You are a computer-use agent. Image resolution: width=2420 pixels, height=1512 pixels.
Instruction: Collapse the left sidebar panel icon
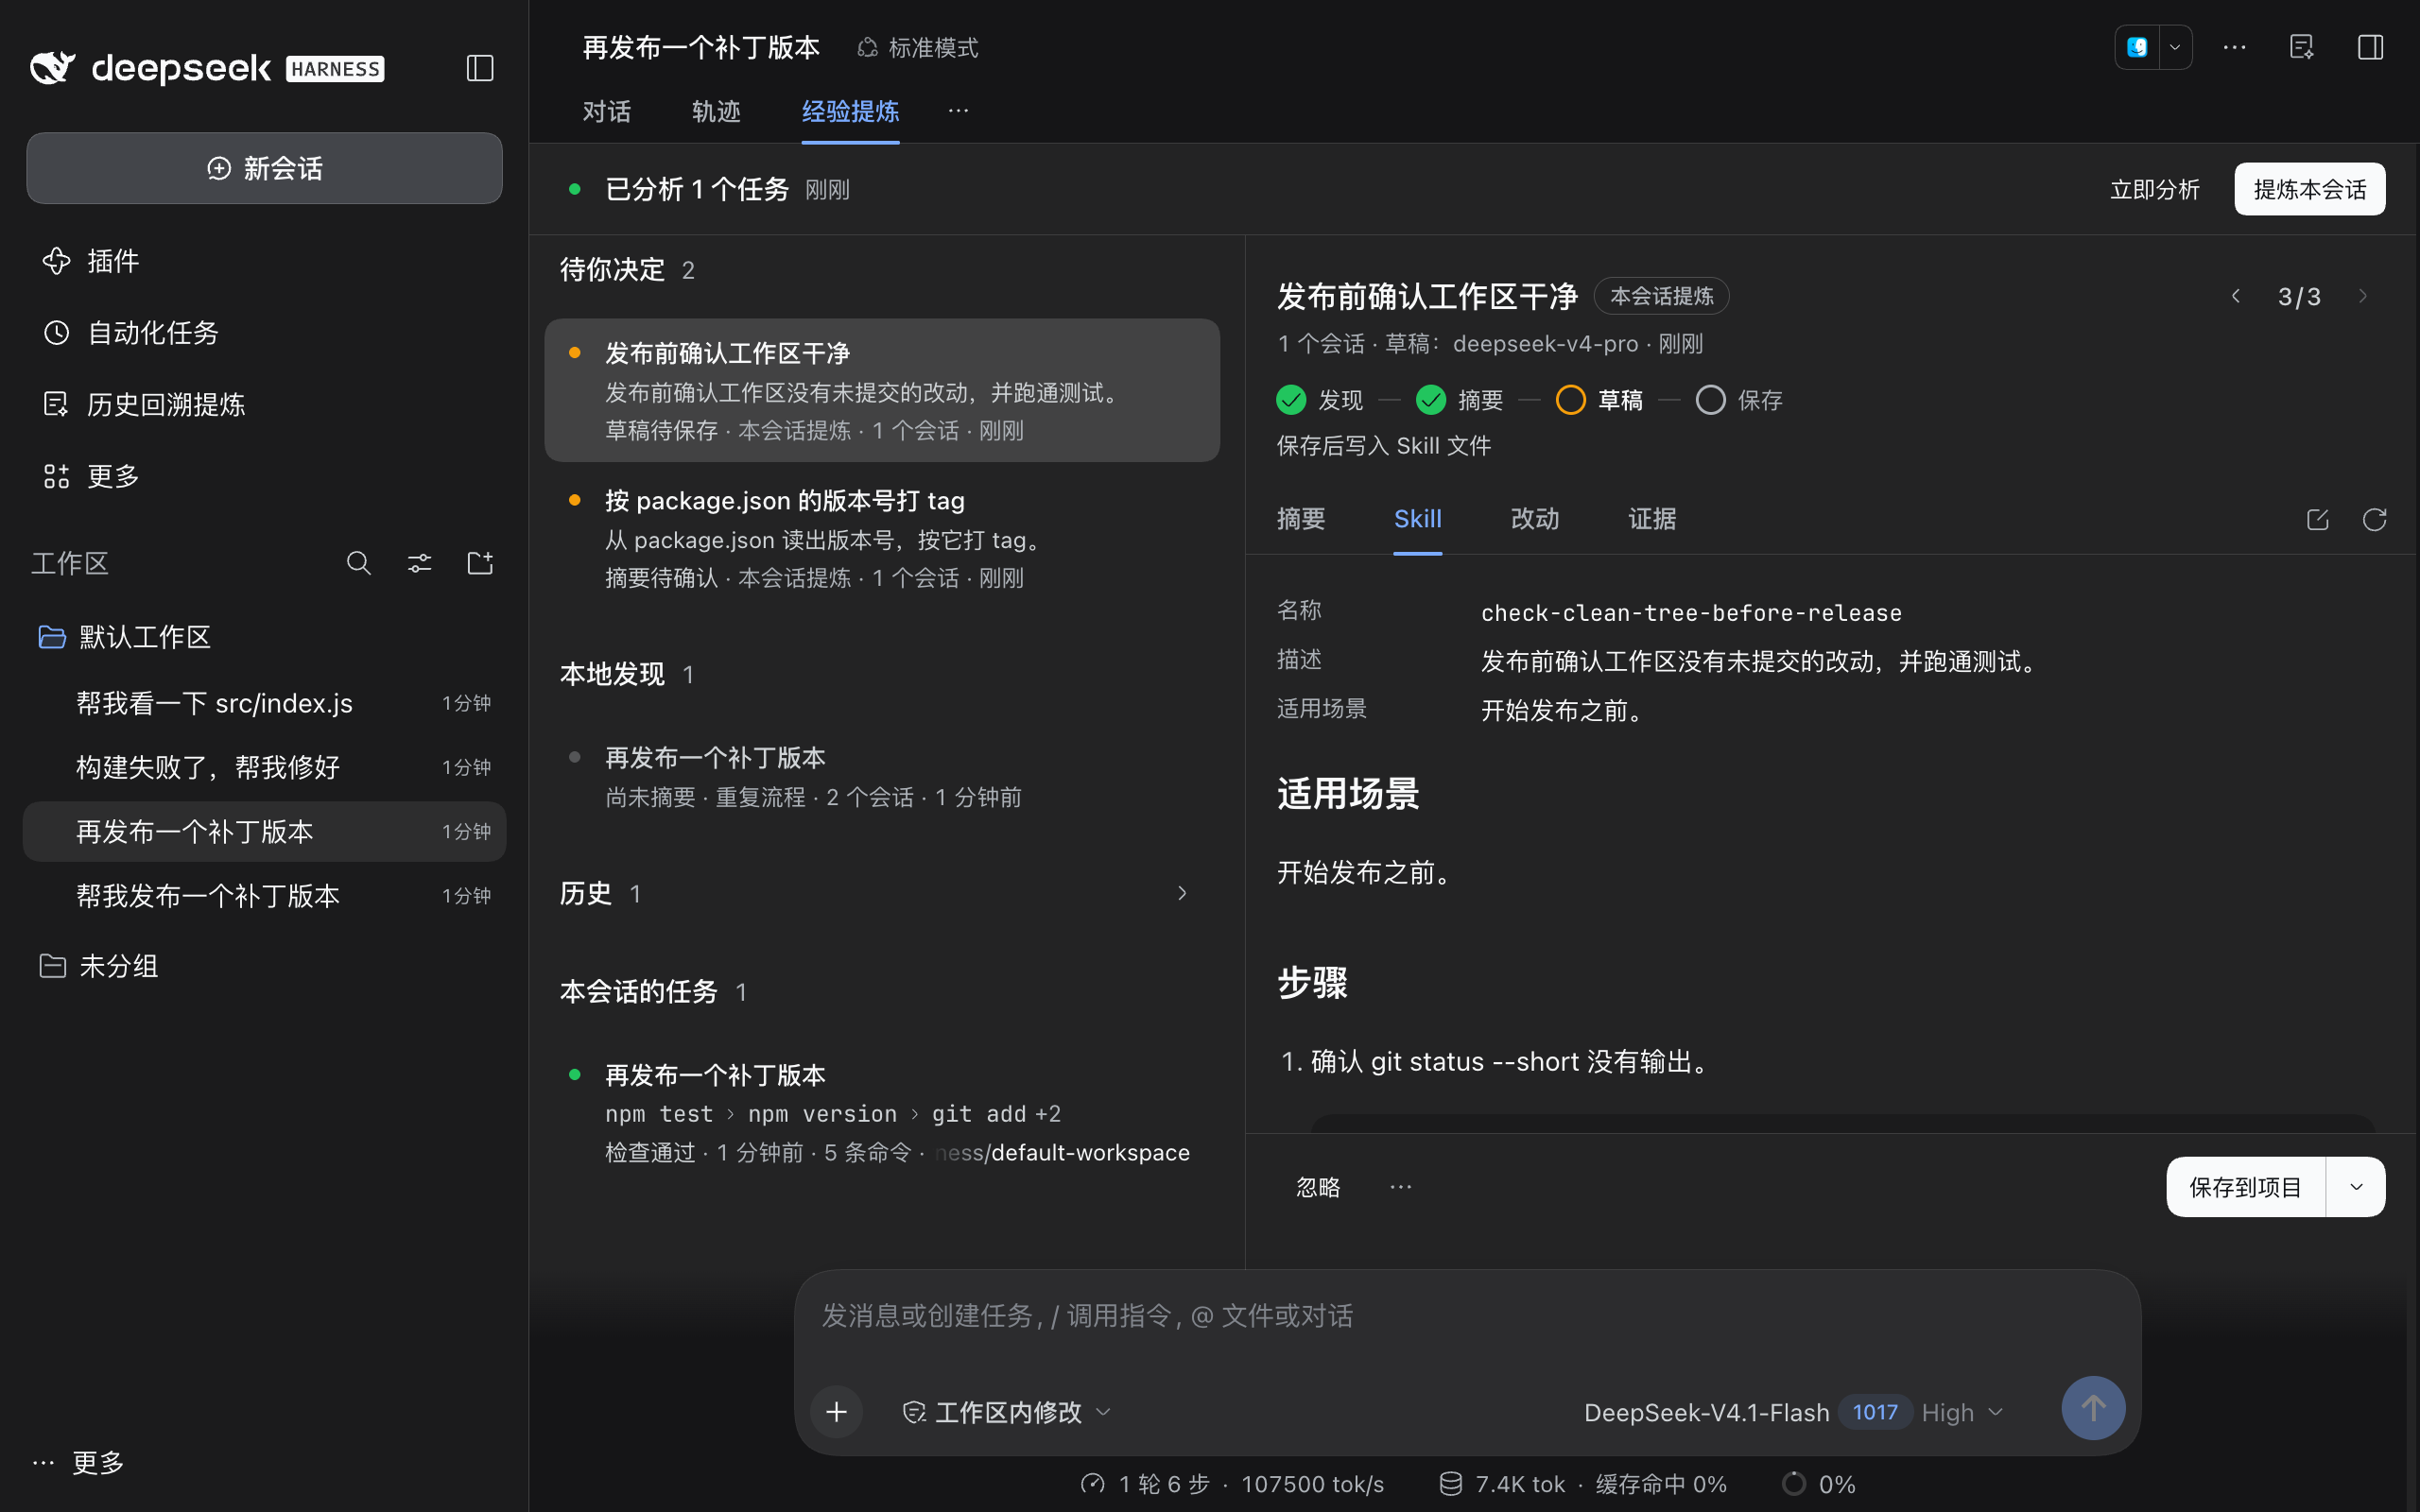click(x=480, y=68)
